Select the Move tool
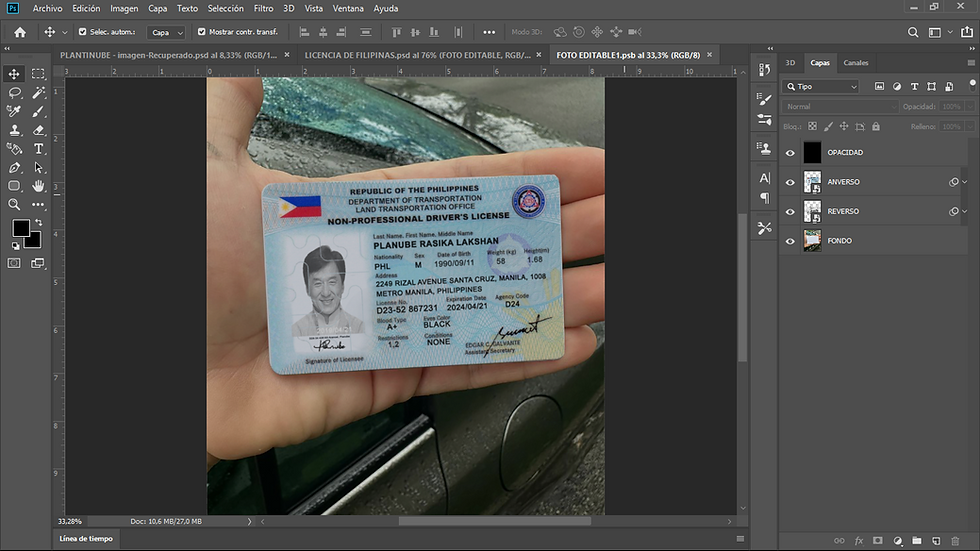This screenshot has height=551, width=980. coord(14,74)
